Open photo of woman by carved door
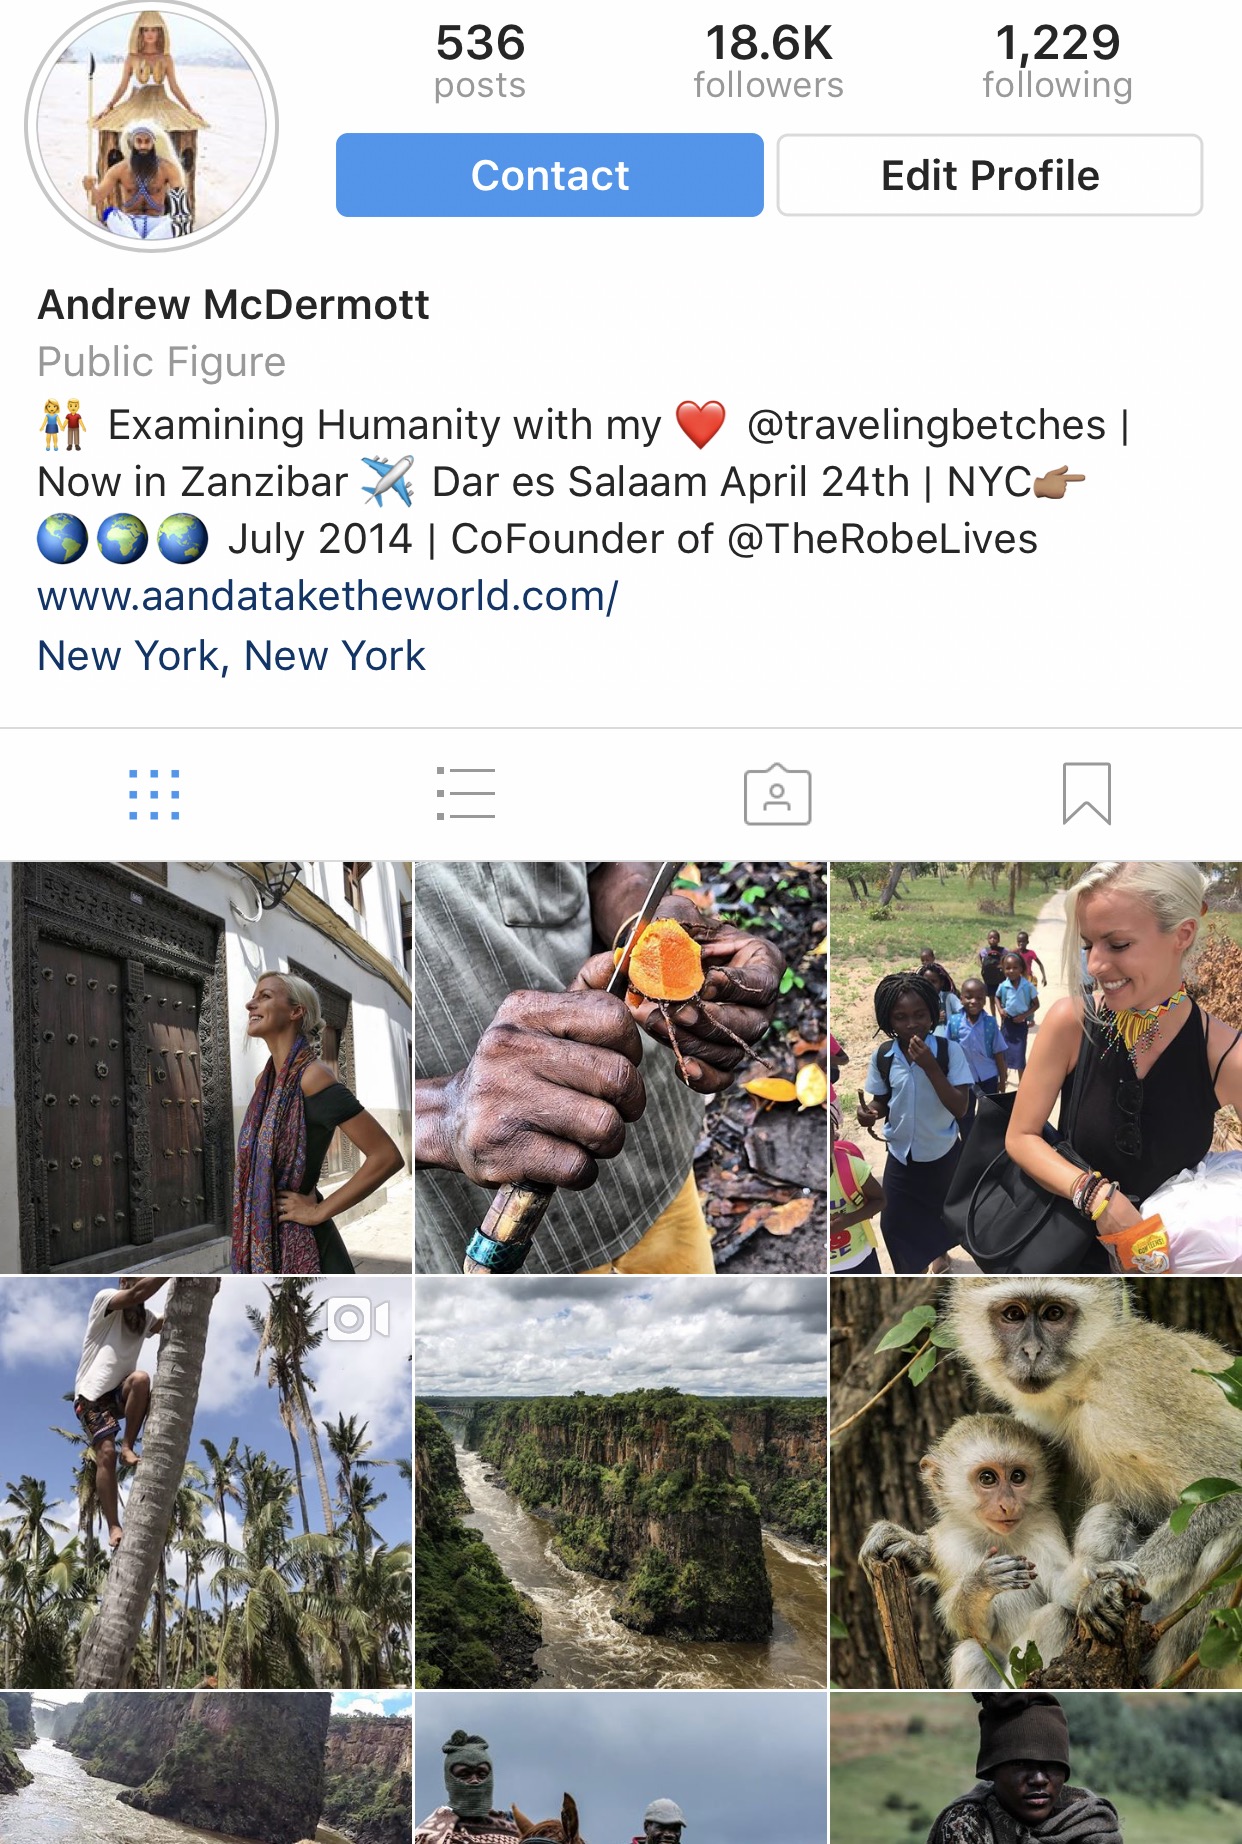Image resolution: width=1242 pixels, height=1844 pixels. tap(206, 1068)
